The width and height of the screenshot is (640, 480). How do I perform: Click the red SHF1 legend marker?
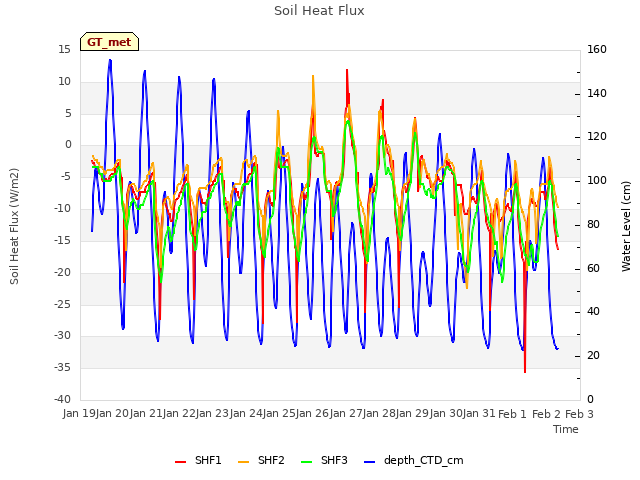coord(180,462)
